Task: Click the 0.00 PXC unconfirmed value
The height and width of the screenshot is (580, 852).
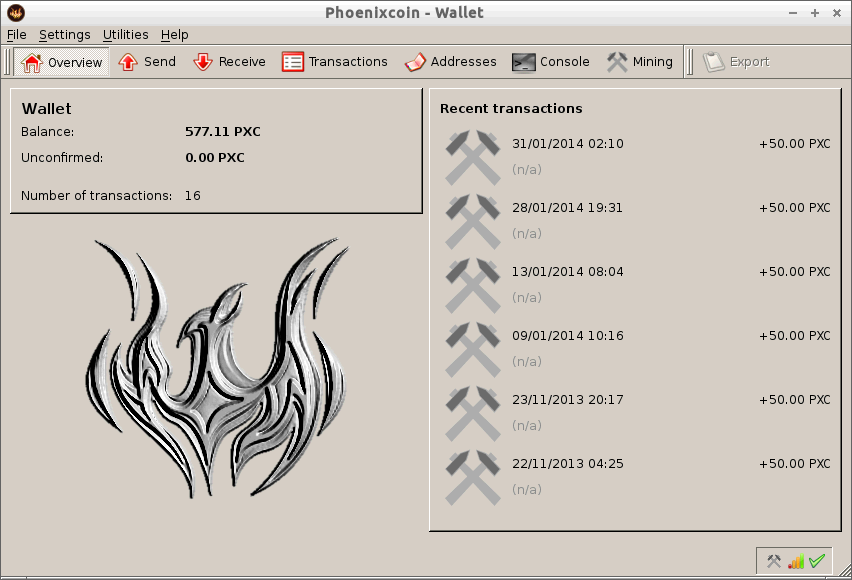Action: pos(215,158)
